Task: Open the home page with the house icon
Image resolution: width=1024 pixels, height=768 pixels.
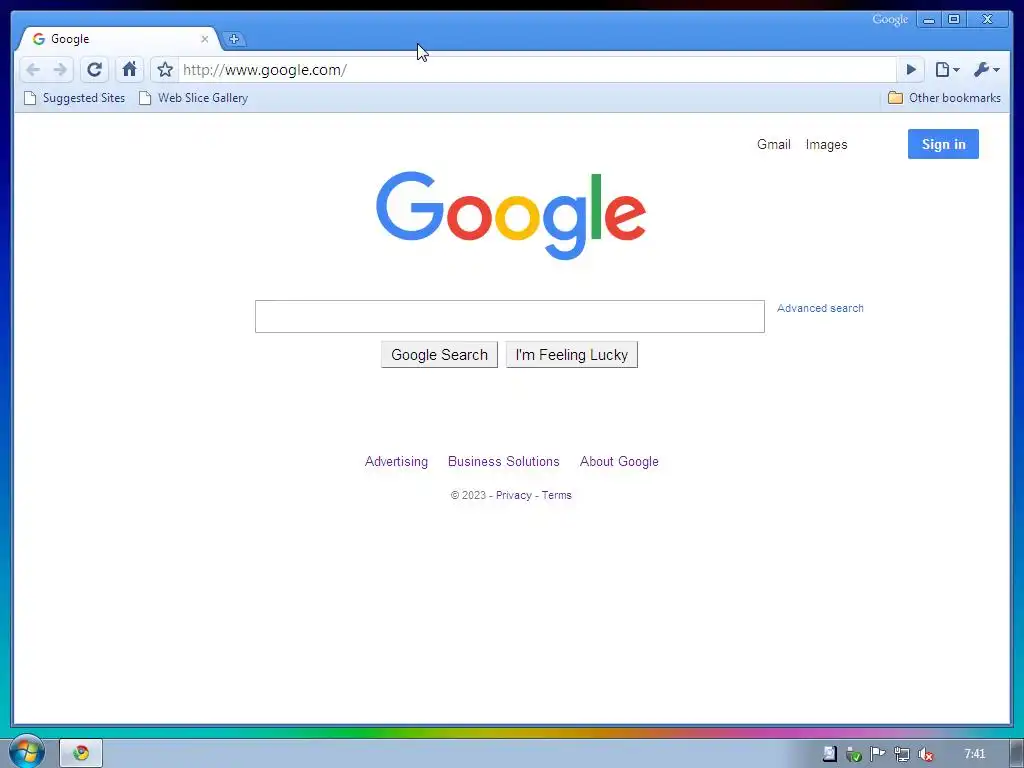Action: tap(129, 69)
